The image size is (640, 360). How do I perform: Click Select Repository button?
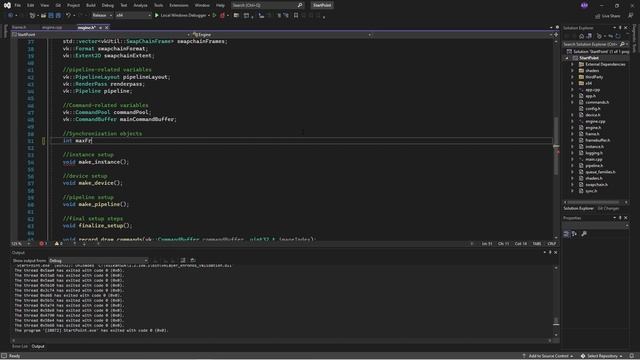(602, 356)
